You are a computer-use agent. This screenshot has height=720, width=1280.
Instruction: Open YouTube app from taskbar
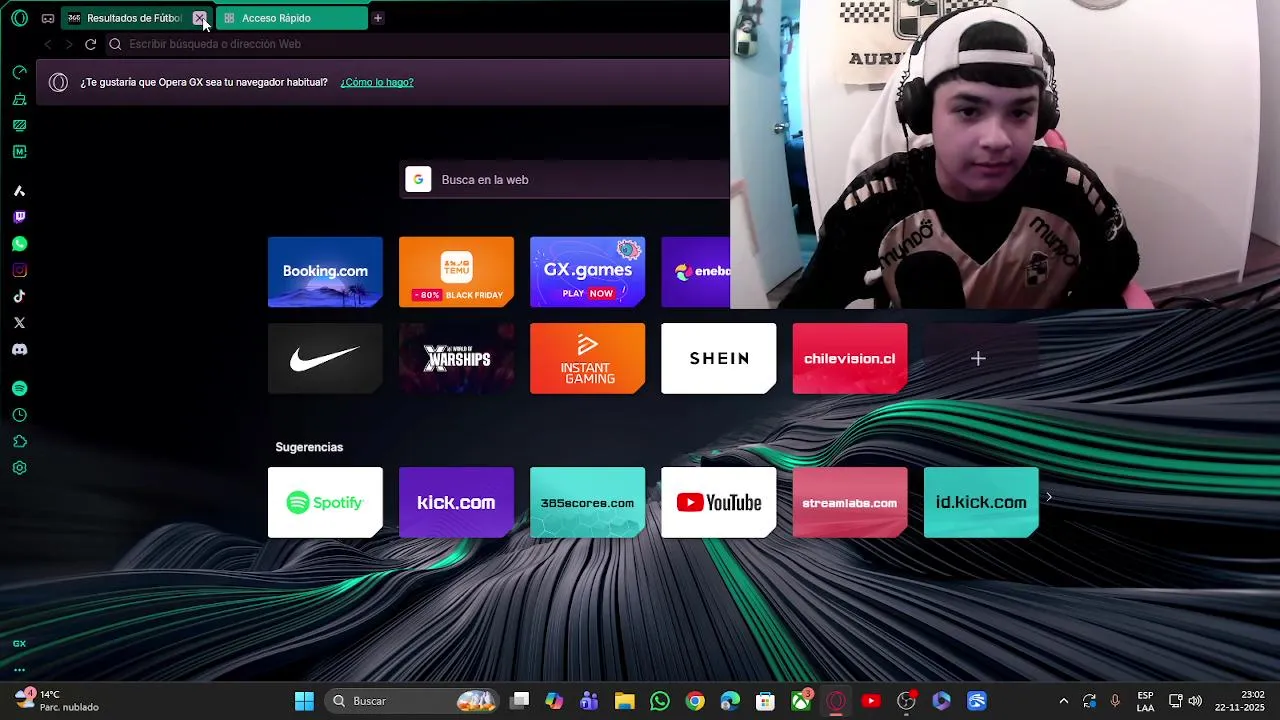pyautogui.click(x=871, y=701)
